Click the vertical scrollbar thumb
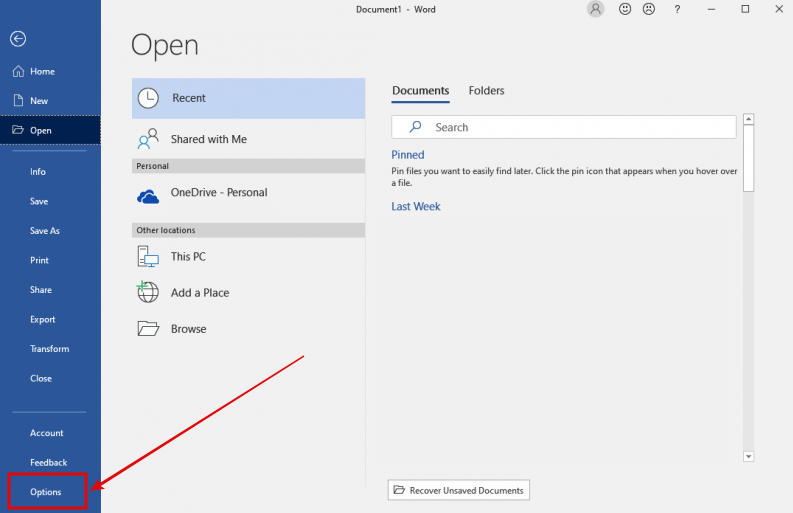The image size is (793, 513). click(x=748, y=158)
